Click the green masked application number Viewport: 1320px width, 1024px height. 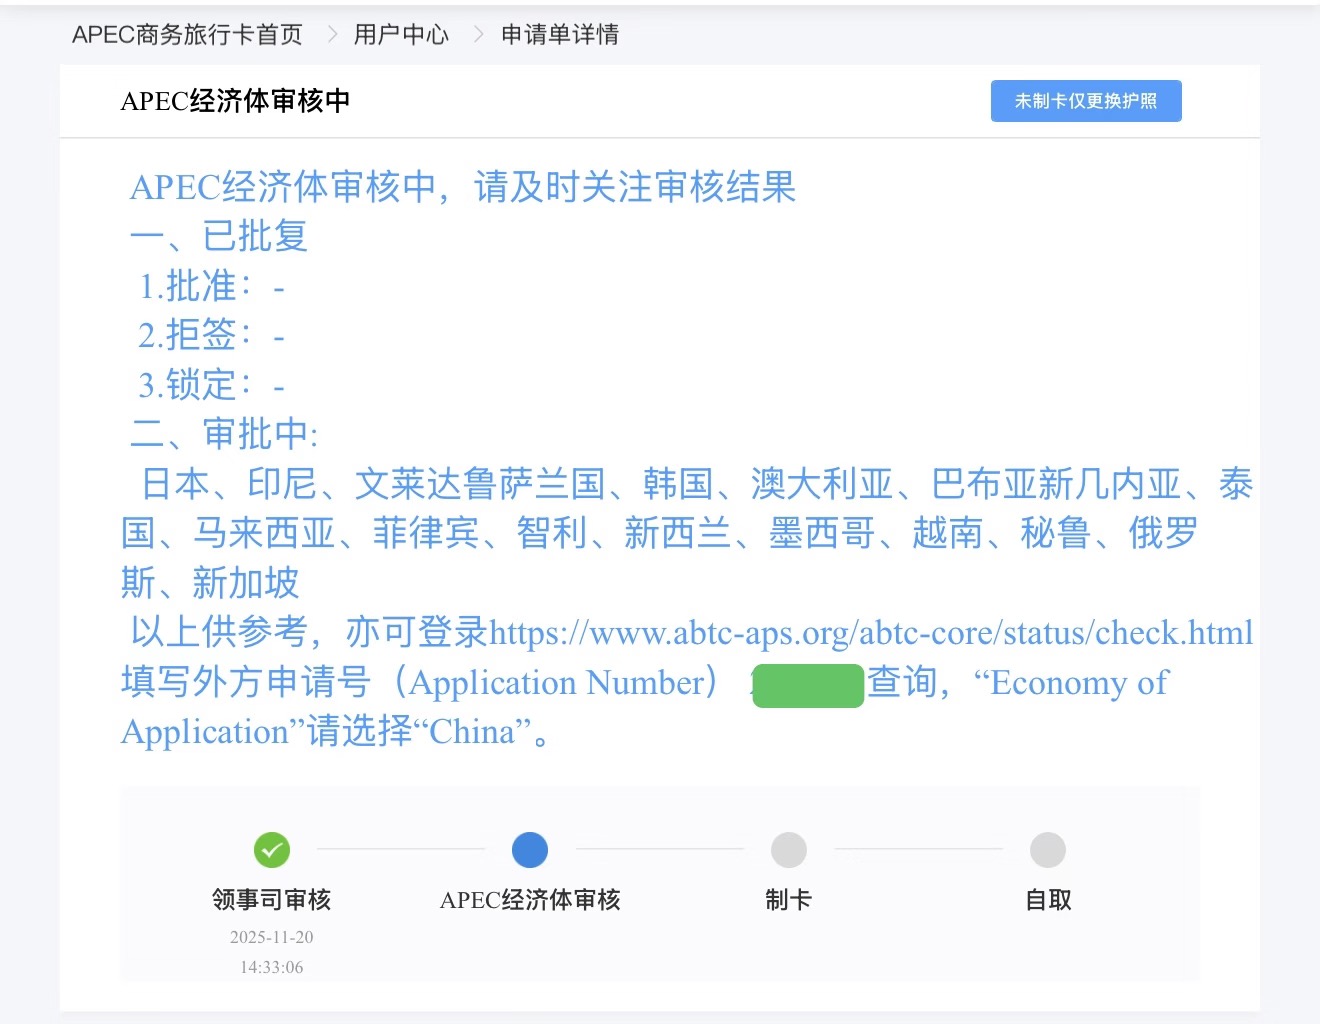808,686
